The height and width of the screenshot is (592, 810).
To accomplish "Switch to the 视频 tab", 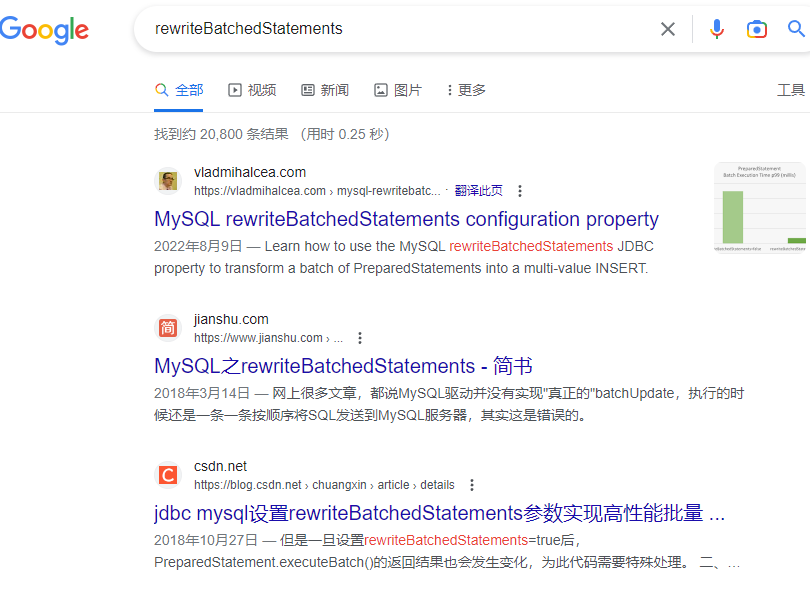I will click(251, 89).
